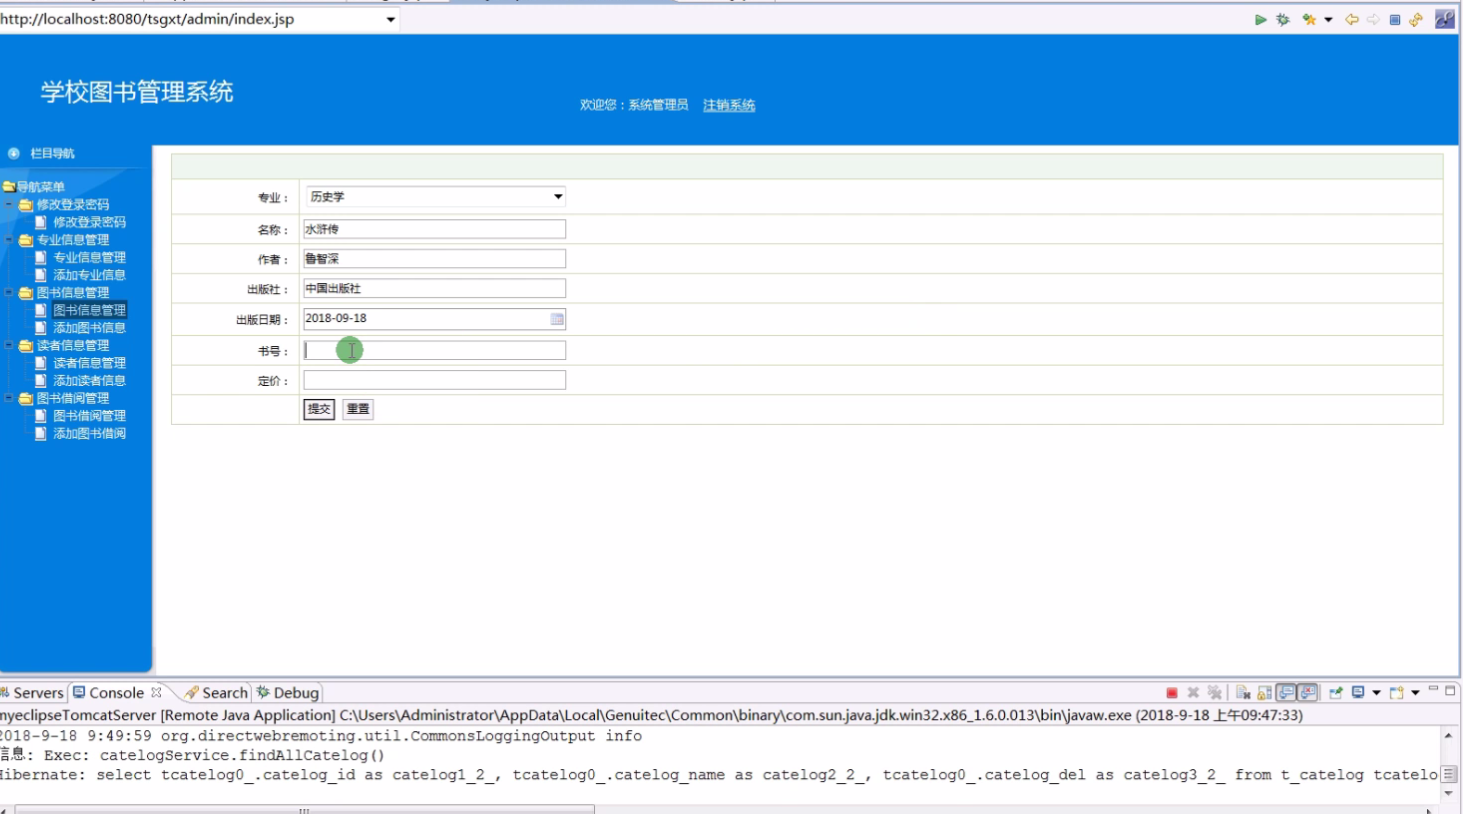The height and width of the screenshot is (814, 1463).
Task: Click the add-favorite star icon
Action: coord(1309,20)
